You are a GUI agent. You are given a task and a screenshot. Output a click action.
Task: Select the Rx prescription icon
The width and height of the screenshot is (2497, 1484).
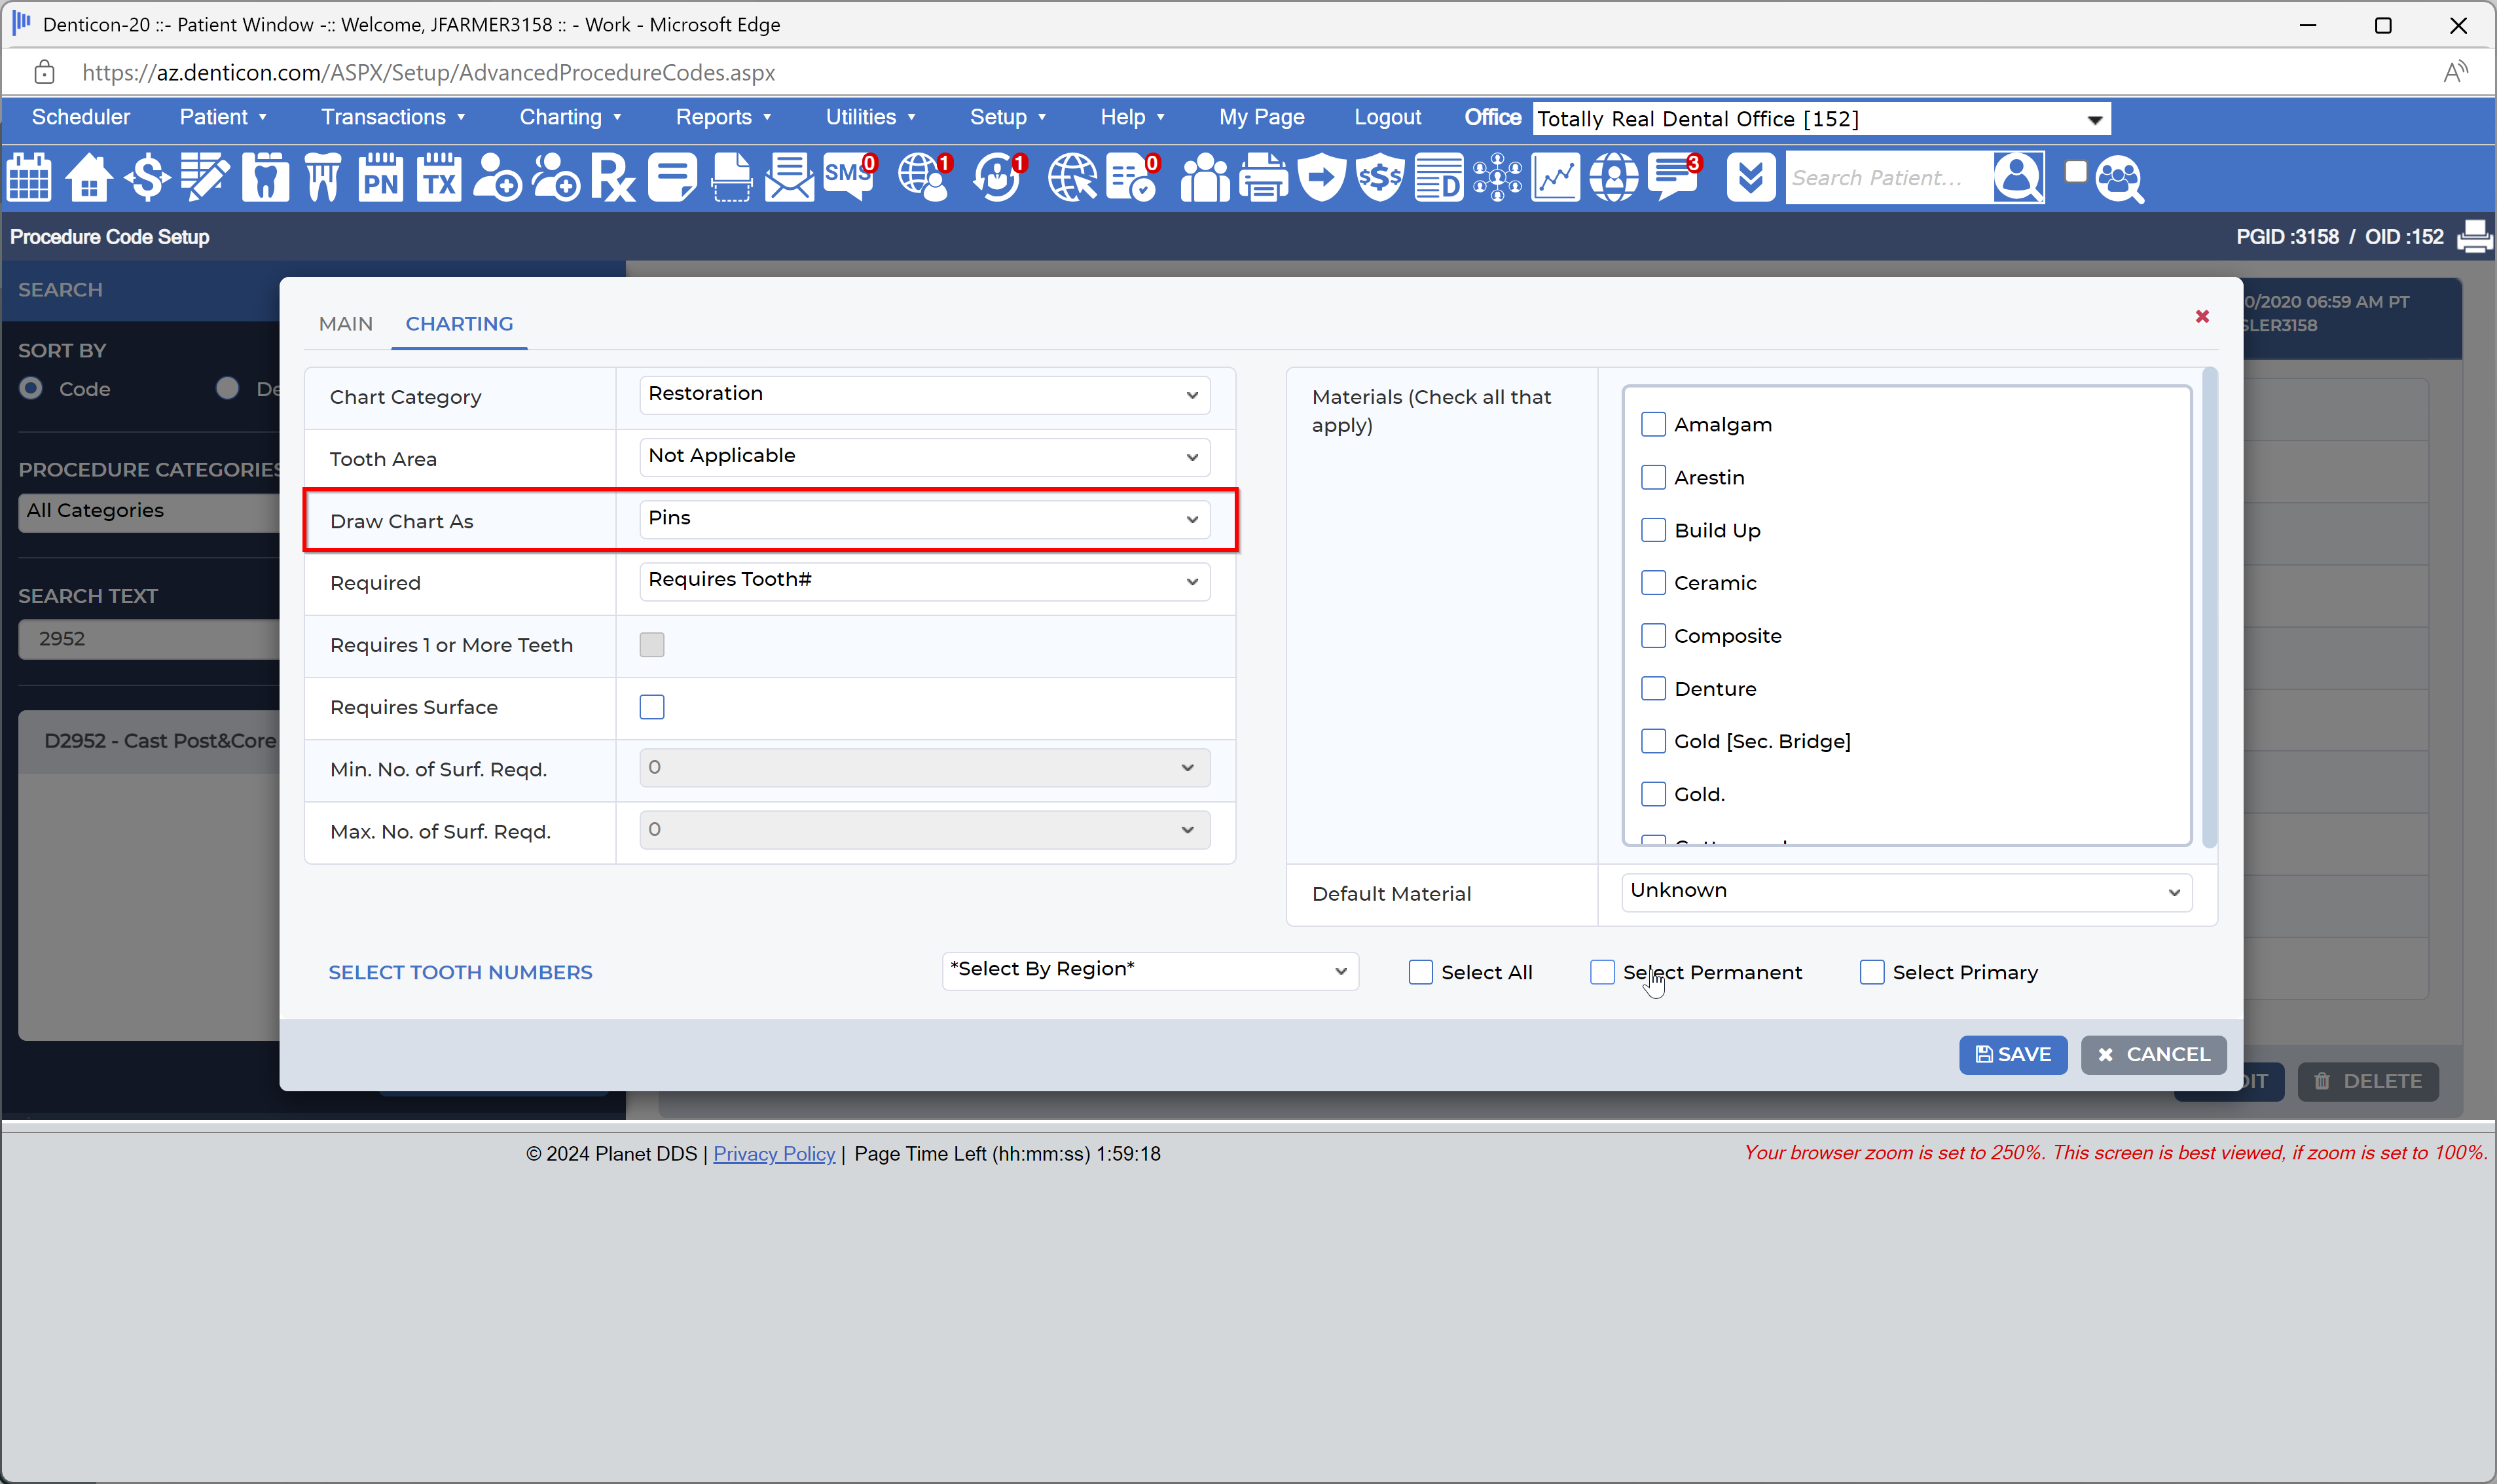point(613,177)
